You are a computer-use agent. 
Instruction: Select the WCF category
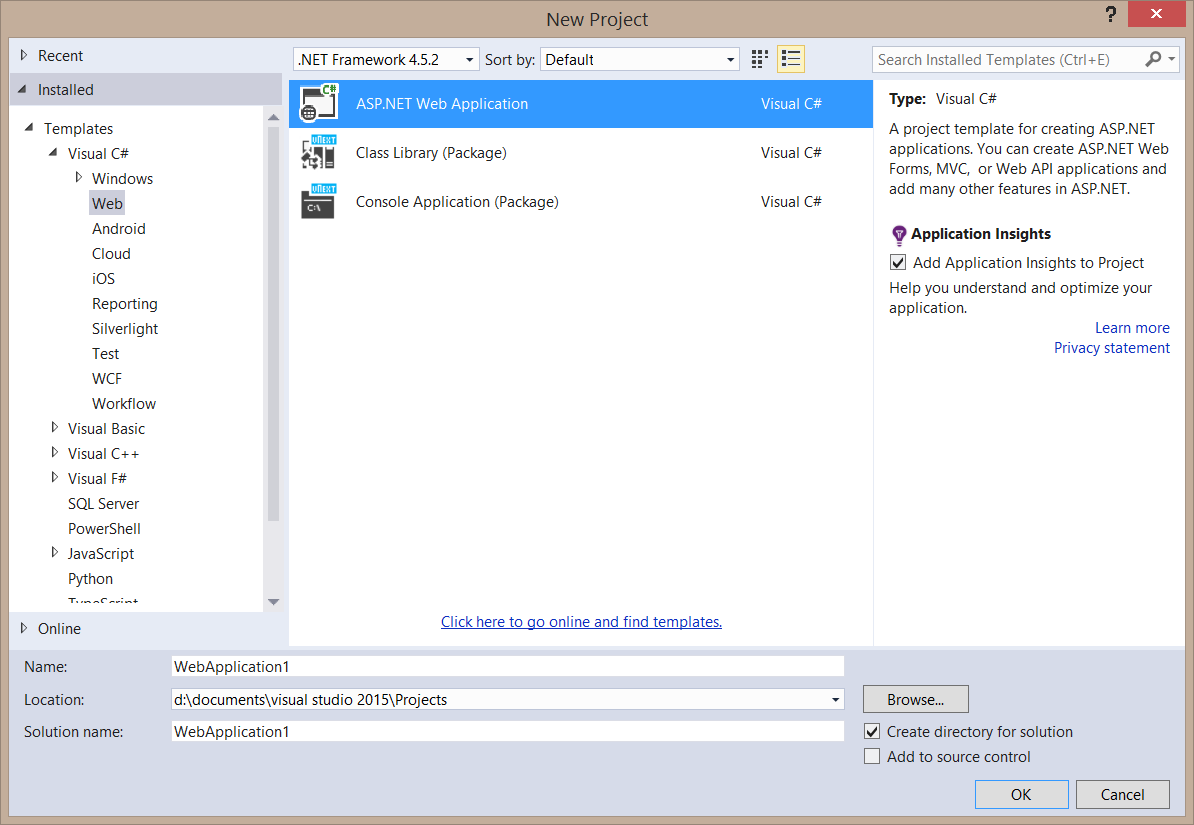[x=107, y=379]
